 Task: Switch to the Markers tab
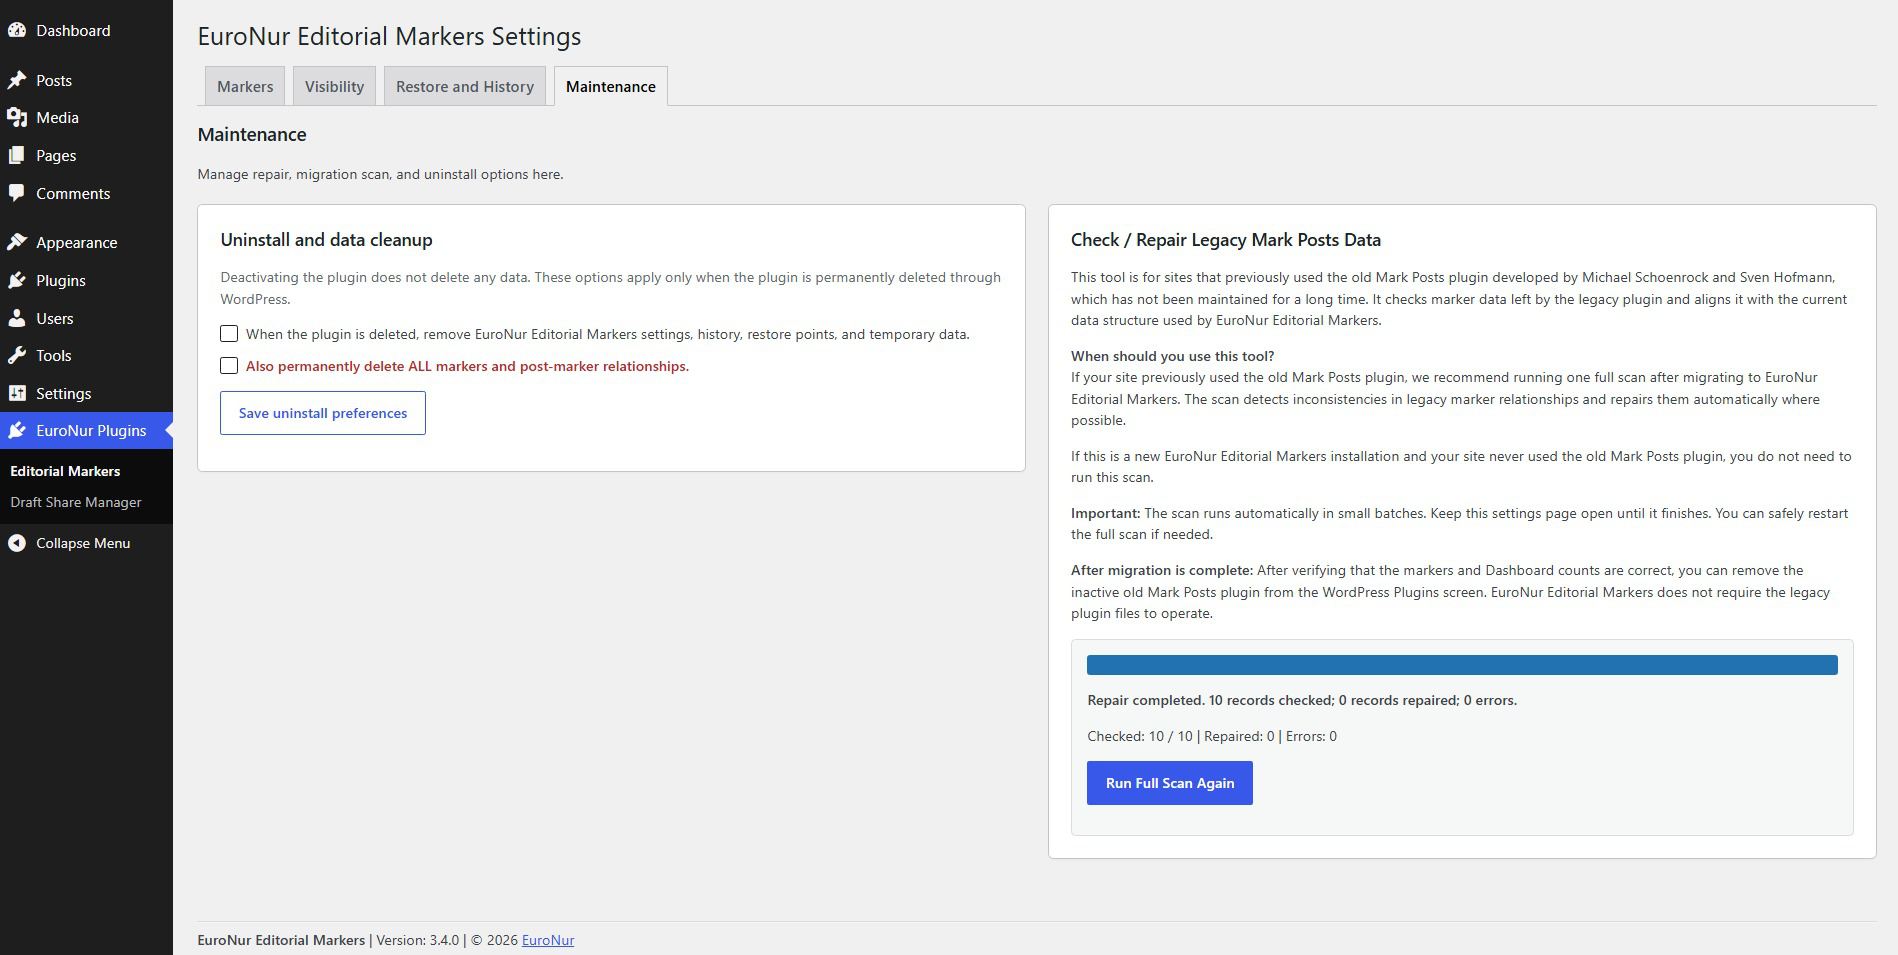pyautogui.click(x=245, y=86)
